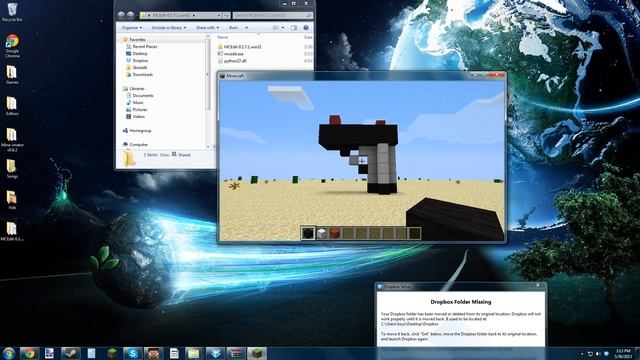Open the clock and date in the taskbar

point(623,353)
